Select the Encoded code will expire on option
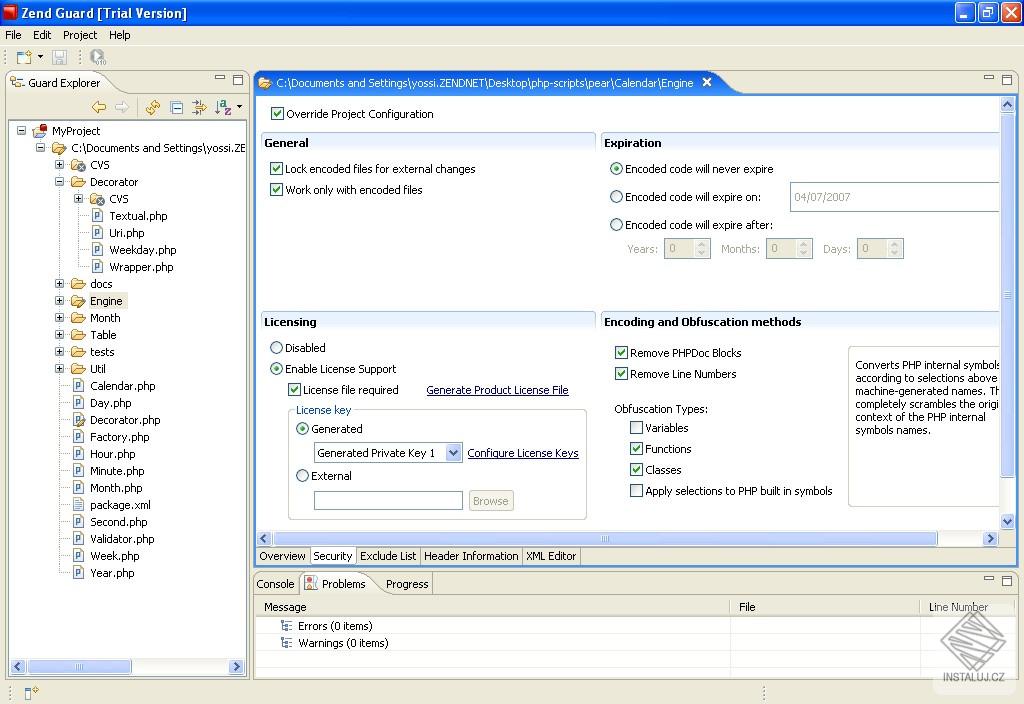This screenshot has width=1024, height=704. [x=616, y=197]
